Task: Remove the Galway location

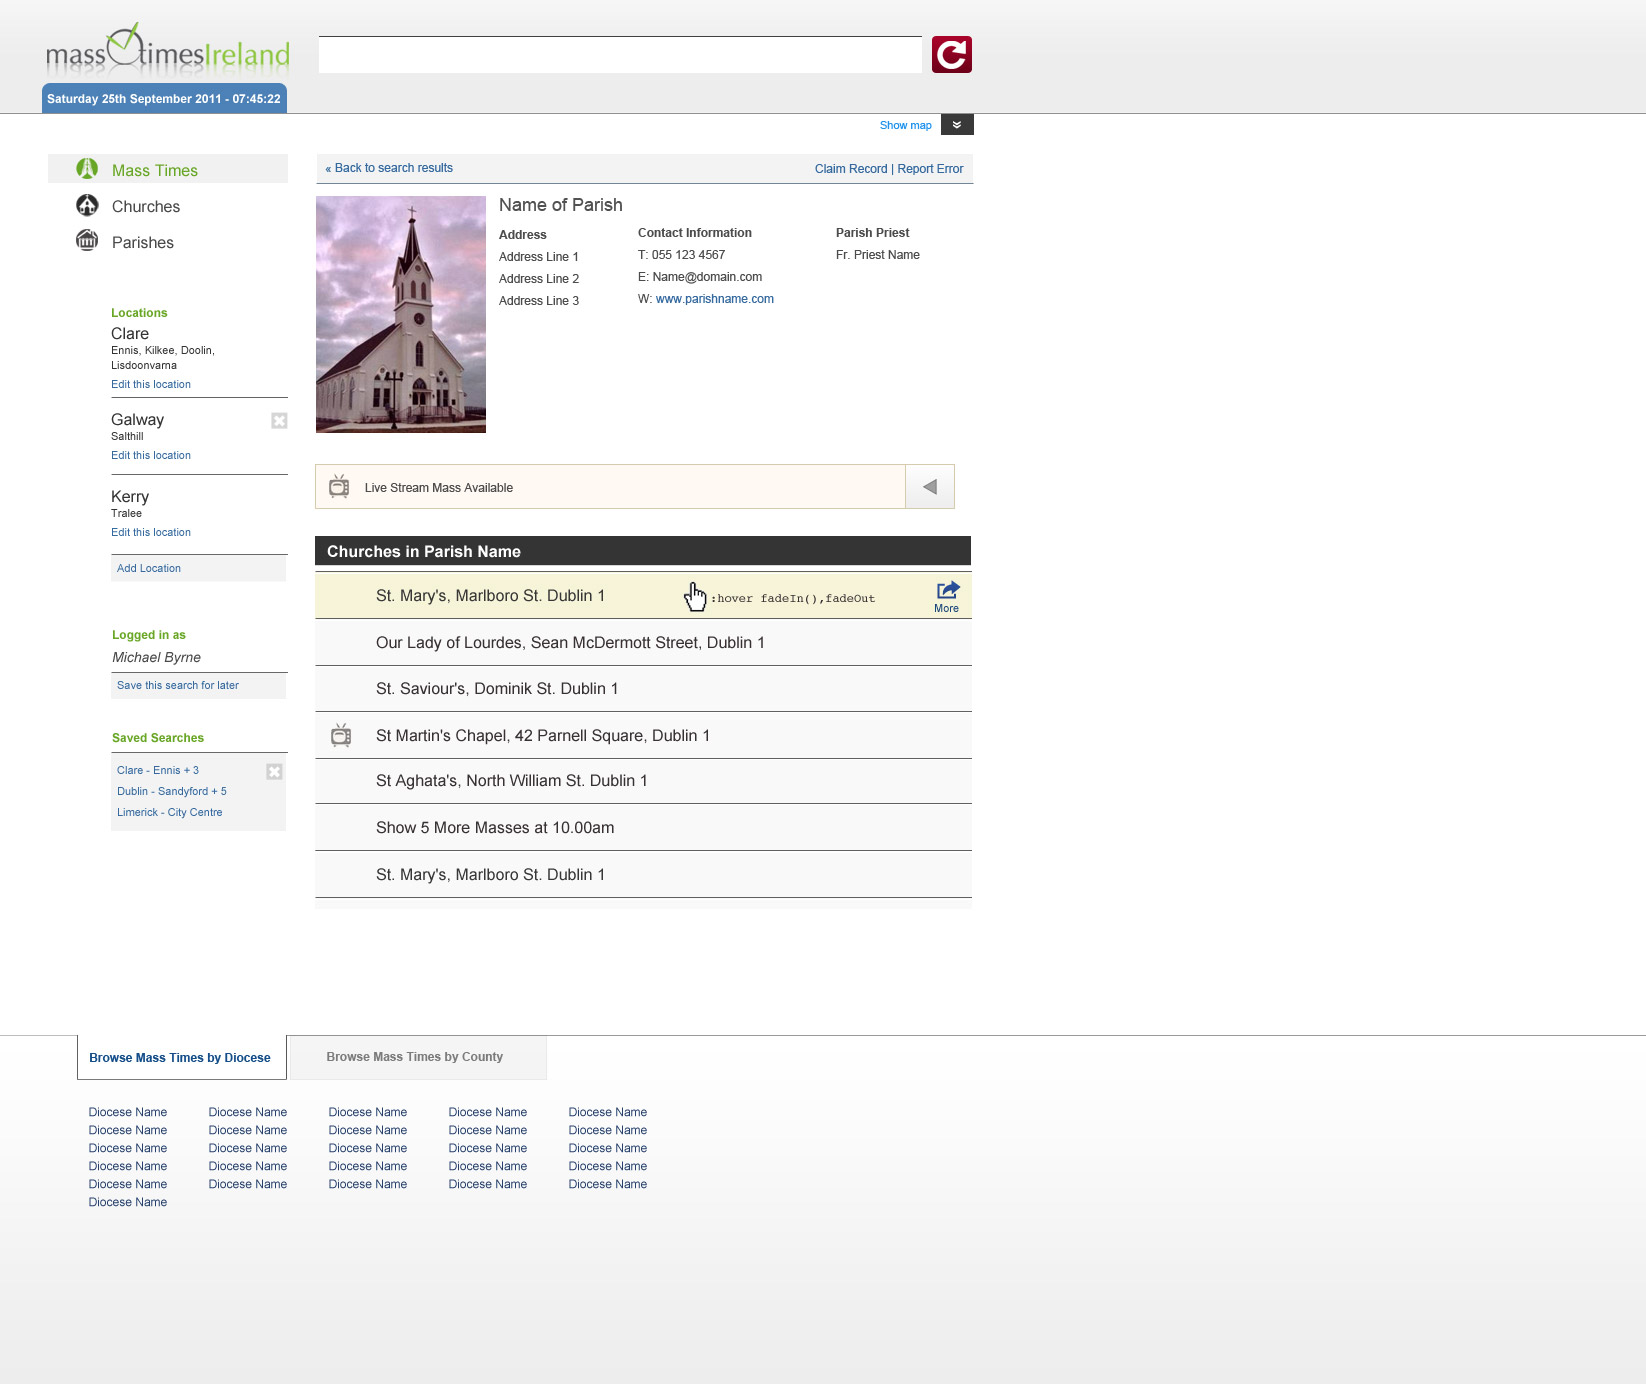Action: coord(279,421)
